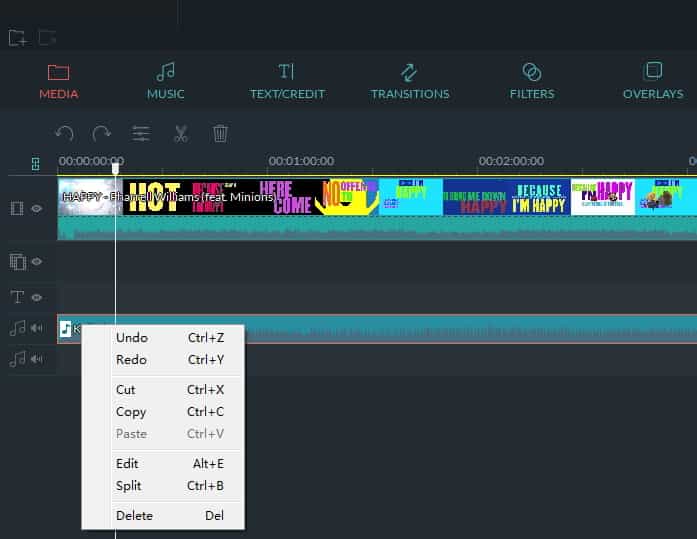Click the music note icon on audio clip
This screenshot has height=539, width=697.
click(65, 329)
